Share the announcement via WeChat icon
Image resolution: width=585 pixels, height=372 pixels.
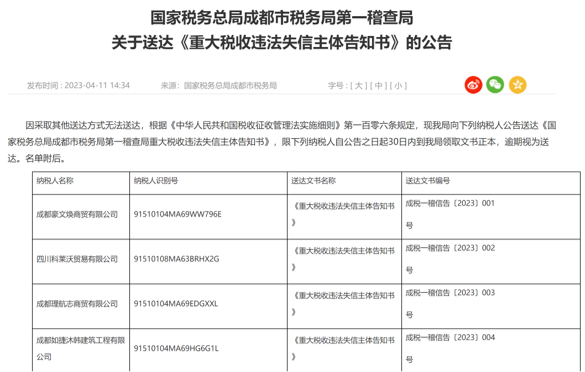495,85
